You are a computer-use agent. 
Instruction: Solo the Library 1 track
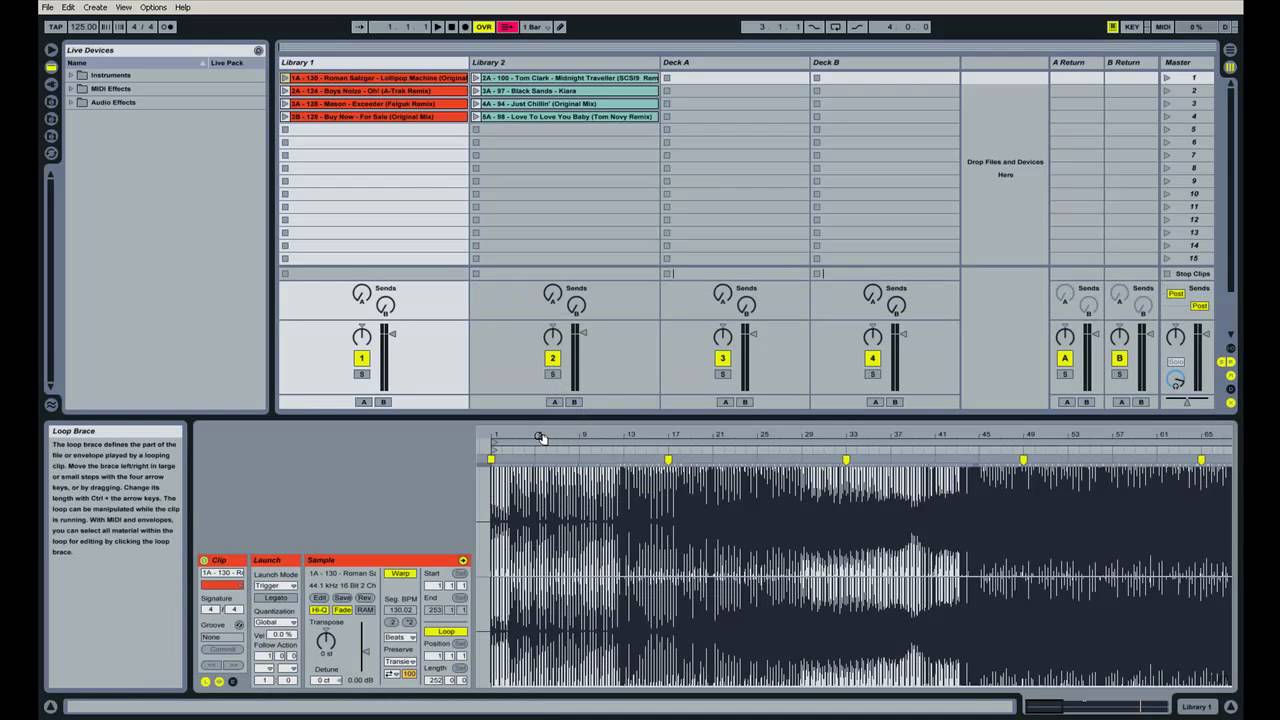tap(362, 374)
